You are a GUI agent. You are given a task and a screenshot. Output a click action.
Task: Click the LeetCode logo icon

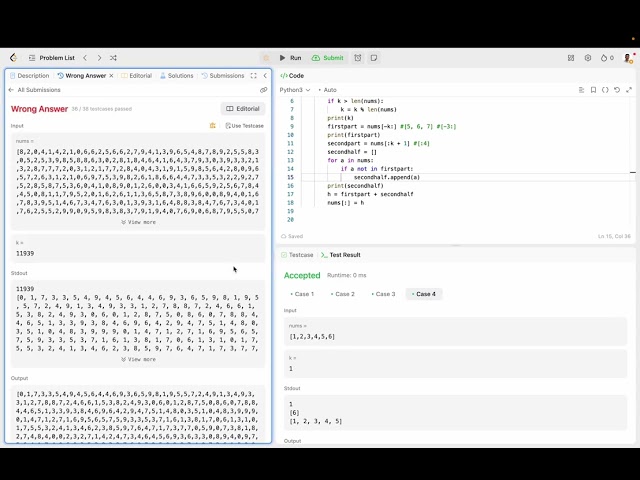point(13,58)
